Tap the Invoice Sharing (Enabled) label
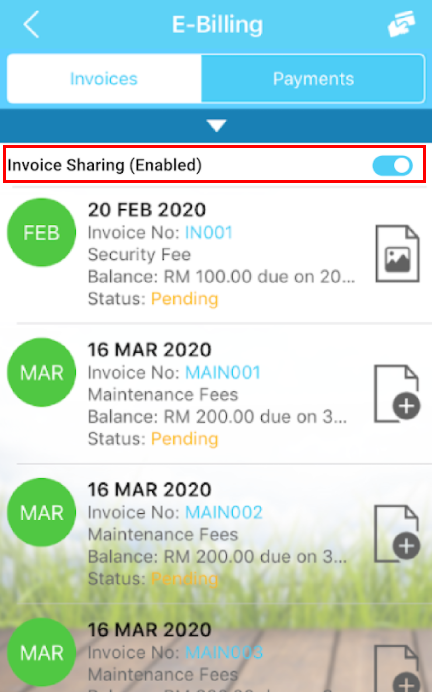Screen dimensions: 432x692 pyautogui.click(x=105, y=165)
